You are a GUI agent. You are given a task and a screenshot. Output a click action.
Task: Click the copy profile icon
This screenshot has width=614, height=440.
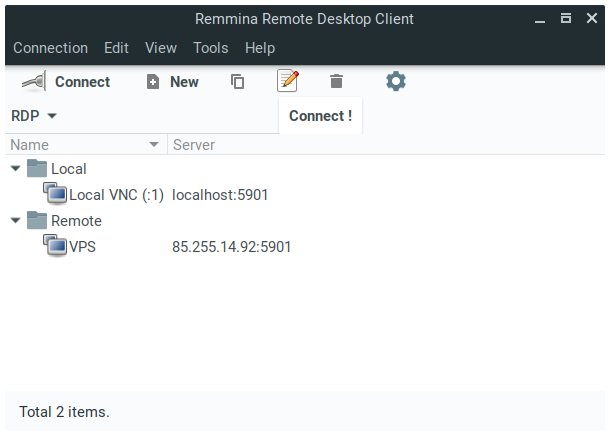click(237, 82)
